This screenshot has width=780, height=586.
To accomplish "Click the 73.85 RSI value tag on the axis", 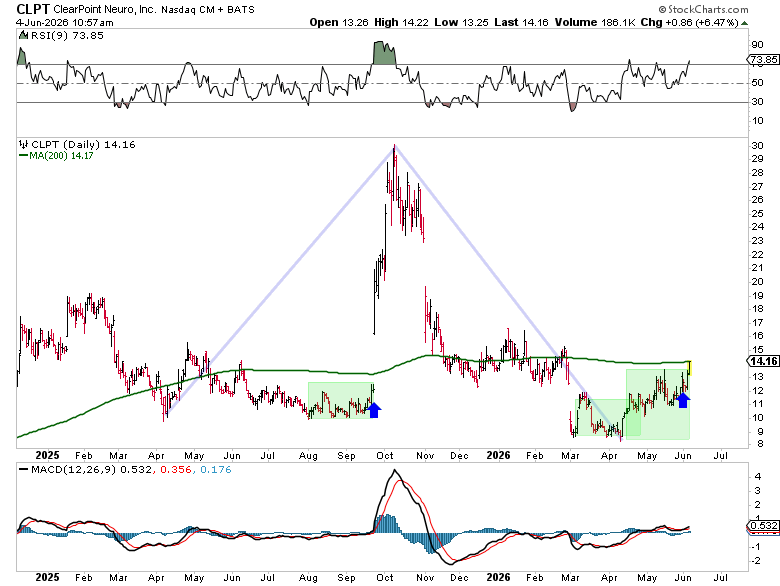I will [764, 60].
